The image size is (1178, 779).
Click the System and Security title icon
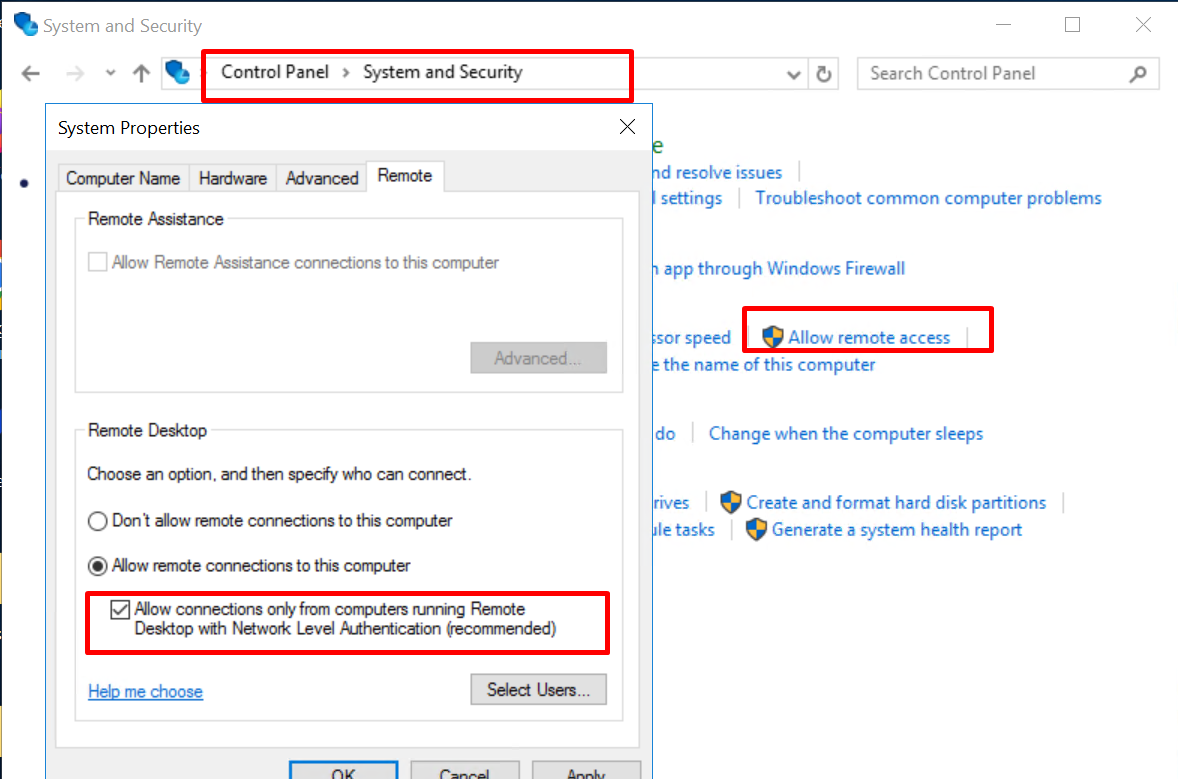point(26,25)
